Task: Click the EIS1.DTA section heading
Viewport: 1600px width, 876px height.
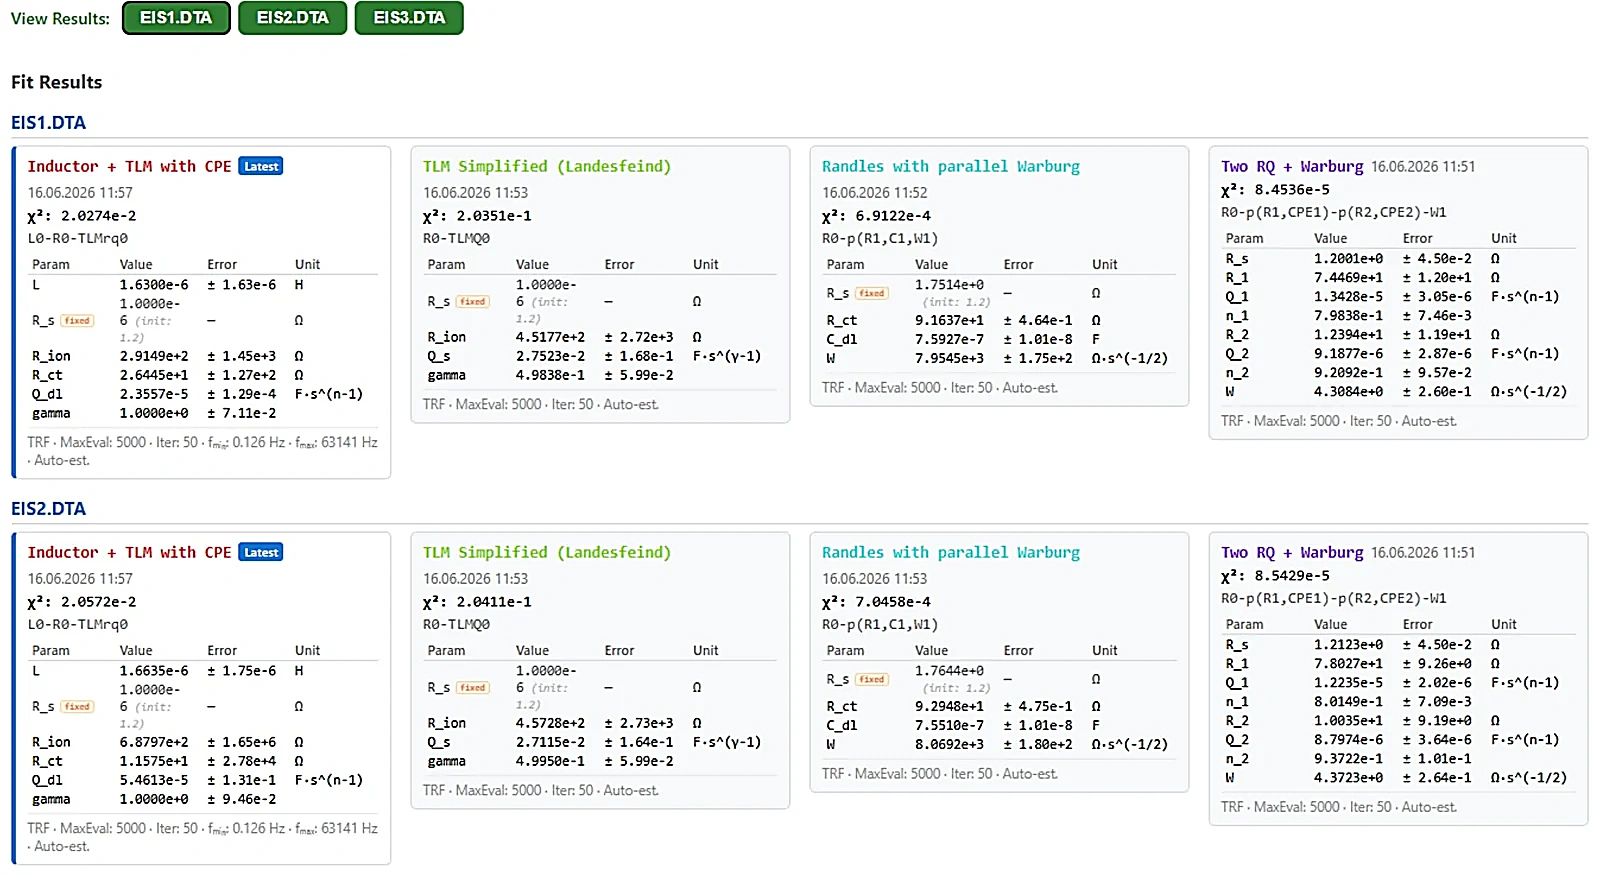Action: (x=48, y=123)
